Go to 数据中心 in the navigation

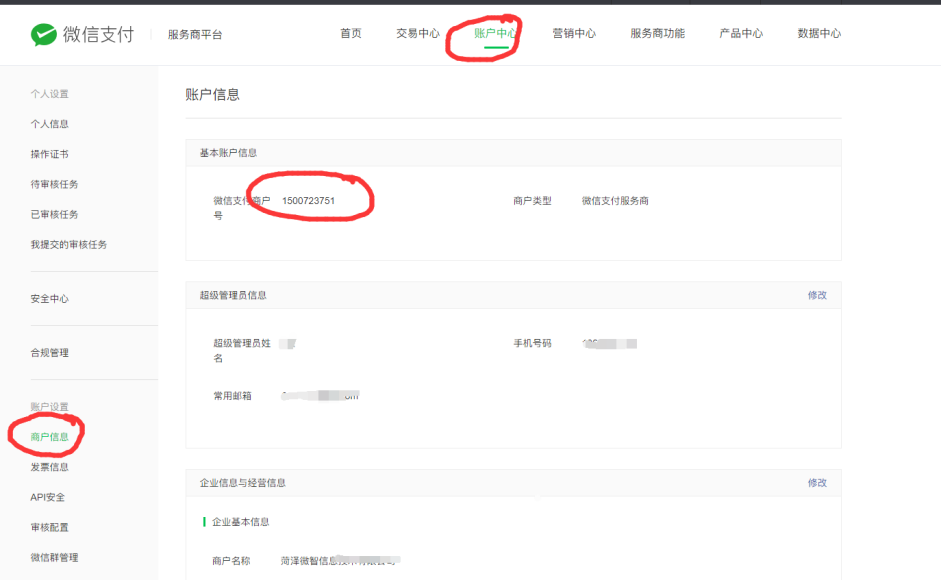click(819, 34)
